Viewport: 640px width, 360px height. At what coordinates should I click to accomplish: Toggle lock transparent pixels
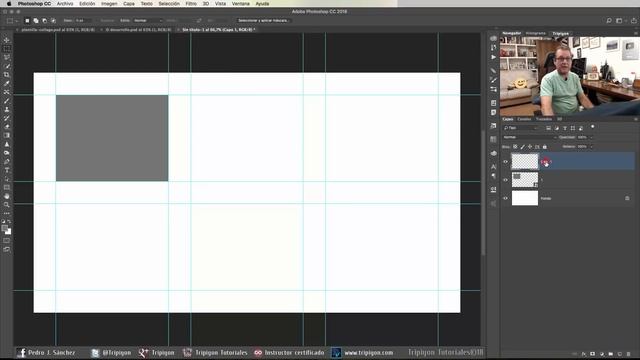coord(515,147)
